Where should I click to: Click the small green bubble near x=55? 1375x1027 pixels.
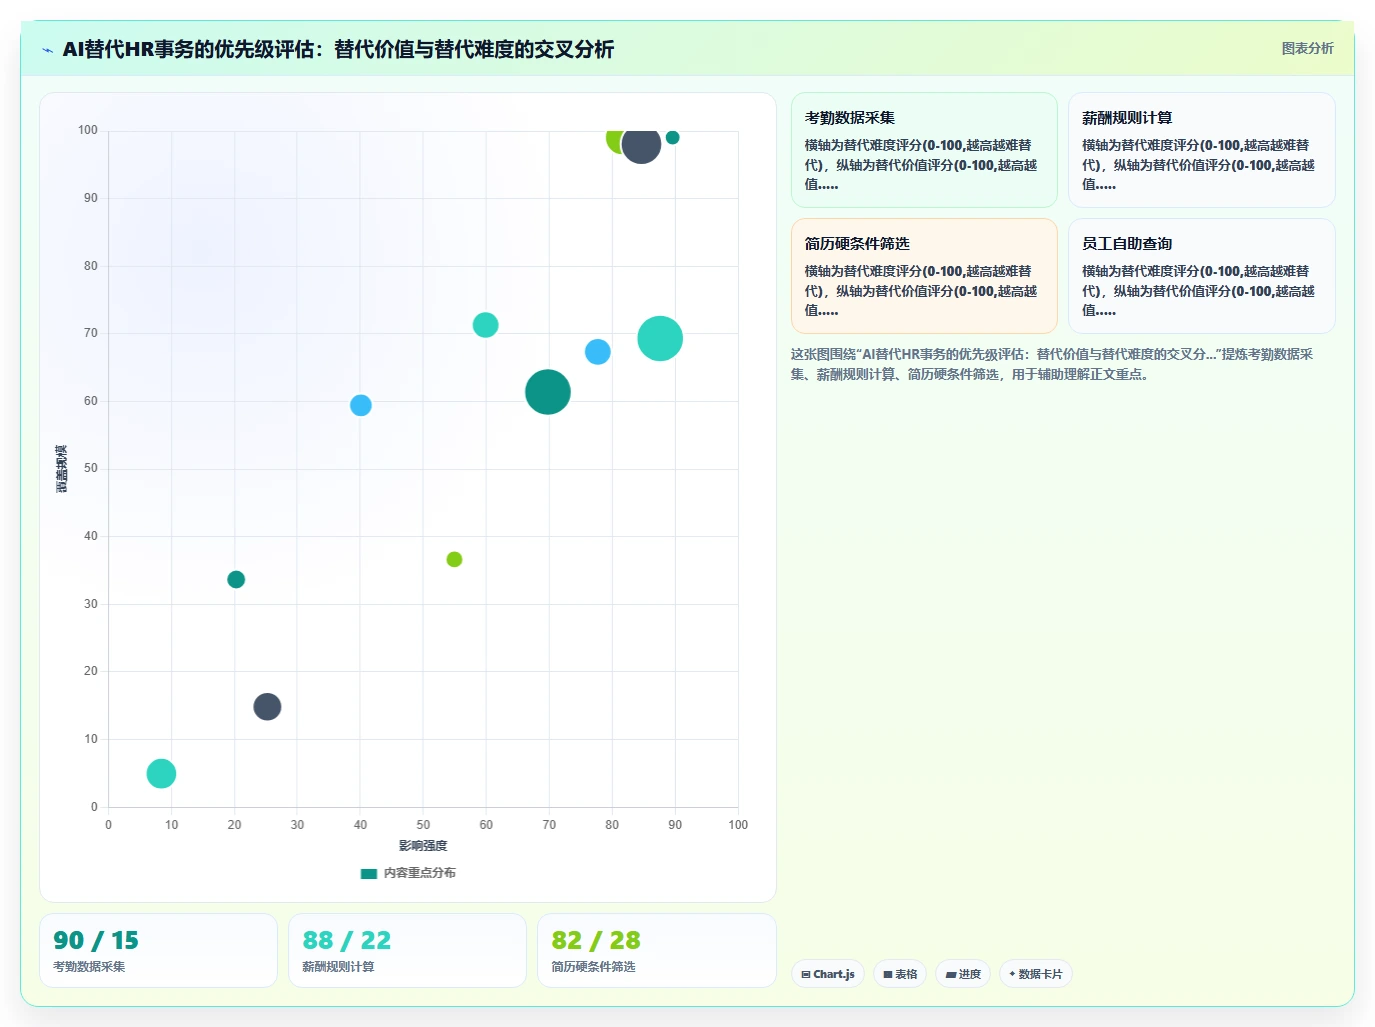[x=454, y=559]
